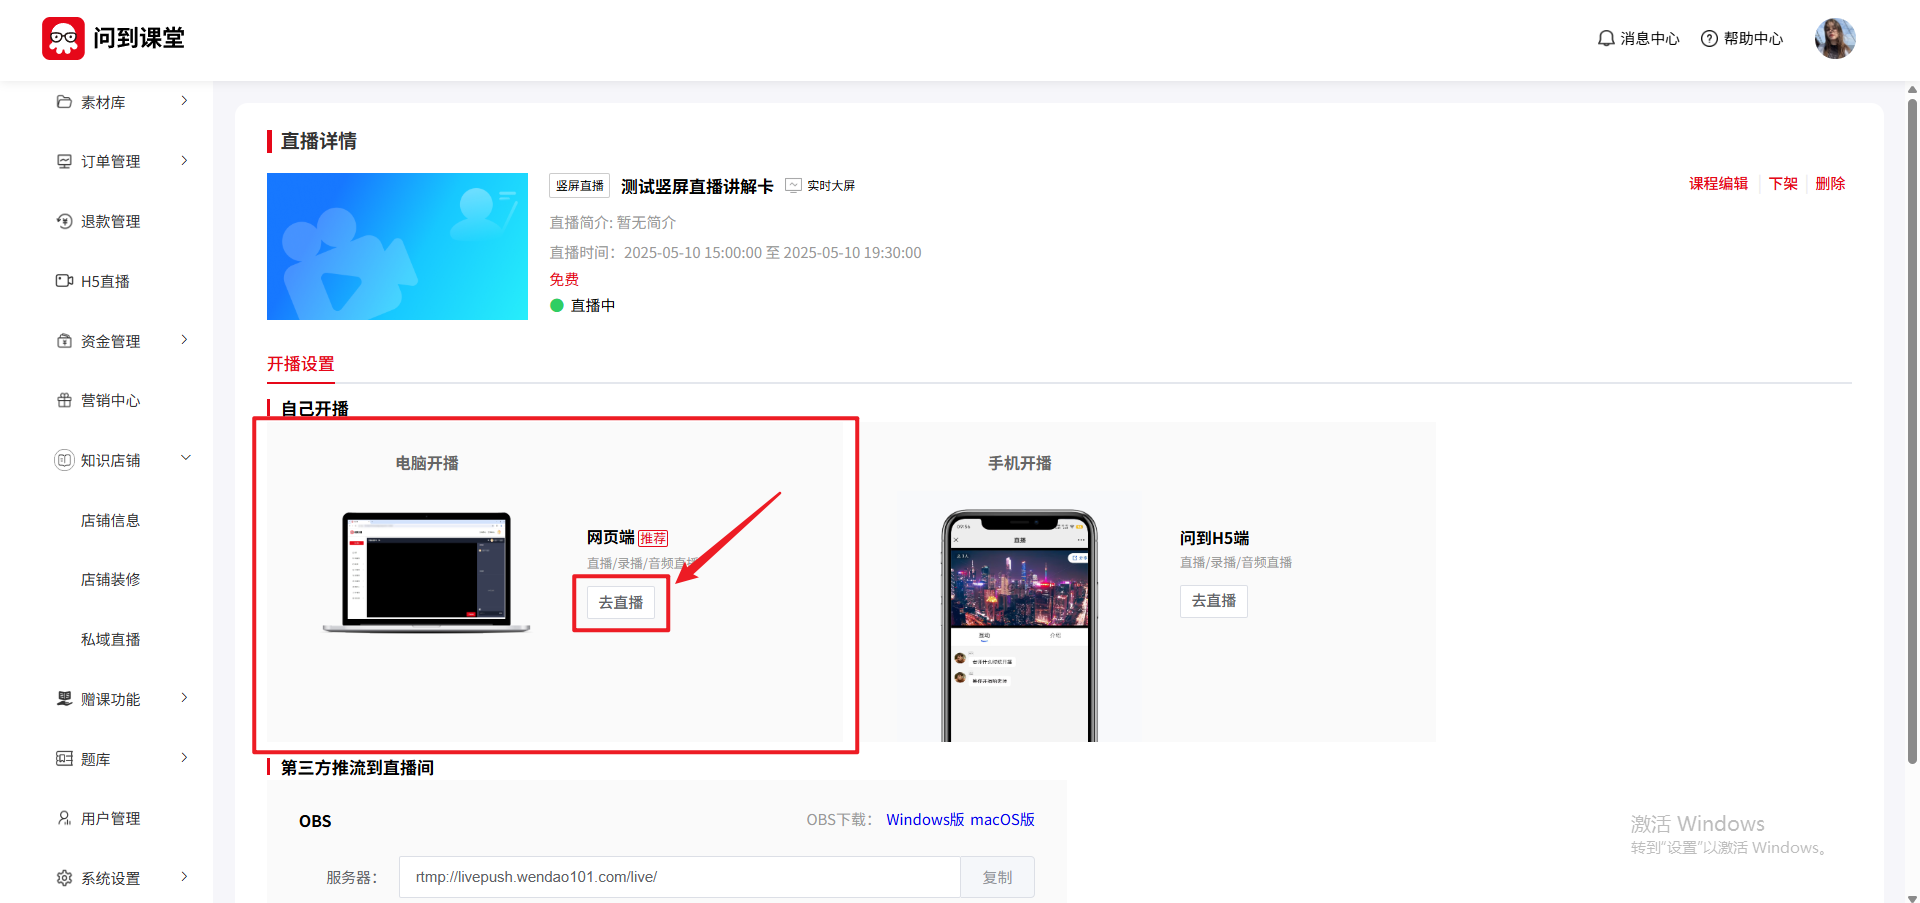Click the 退款管理 sidebar icon
This screenshot has width=1920, height=903.
(x=64, y=221)
